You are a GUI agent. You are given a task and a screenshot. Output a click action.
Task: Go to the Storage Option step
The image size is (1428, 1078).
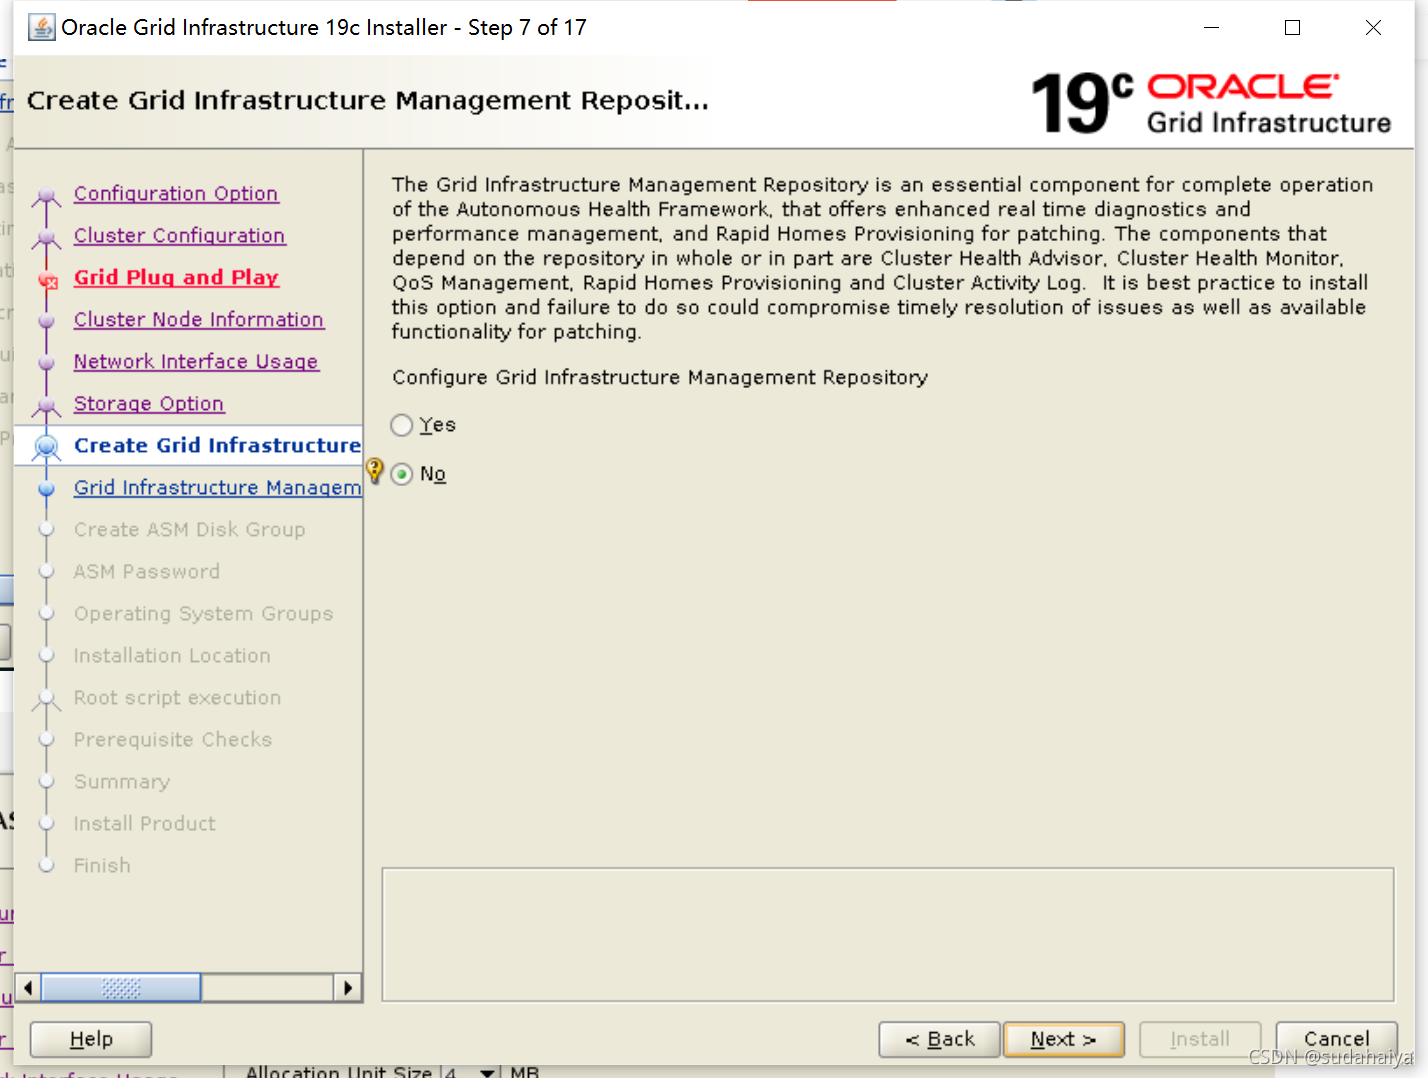[149, 403]
